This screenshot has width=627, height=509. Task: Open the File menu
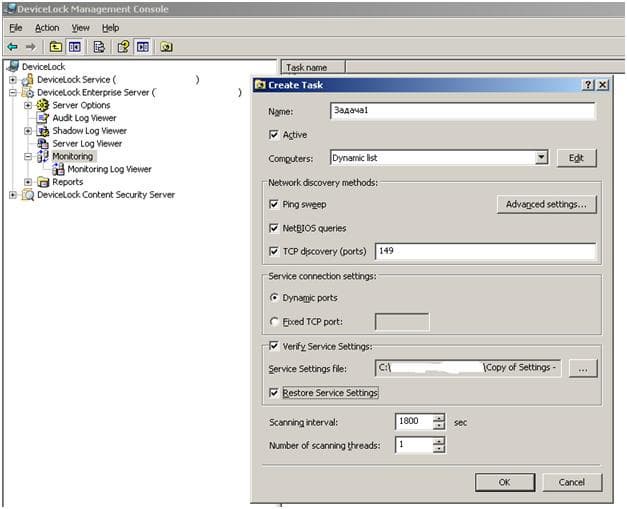(16, 28)
